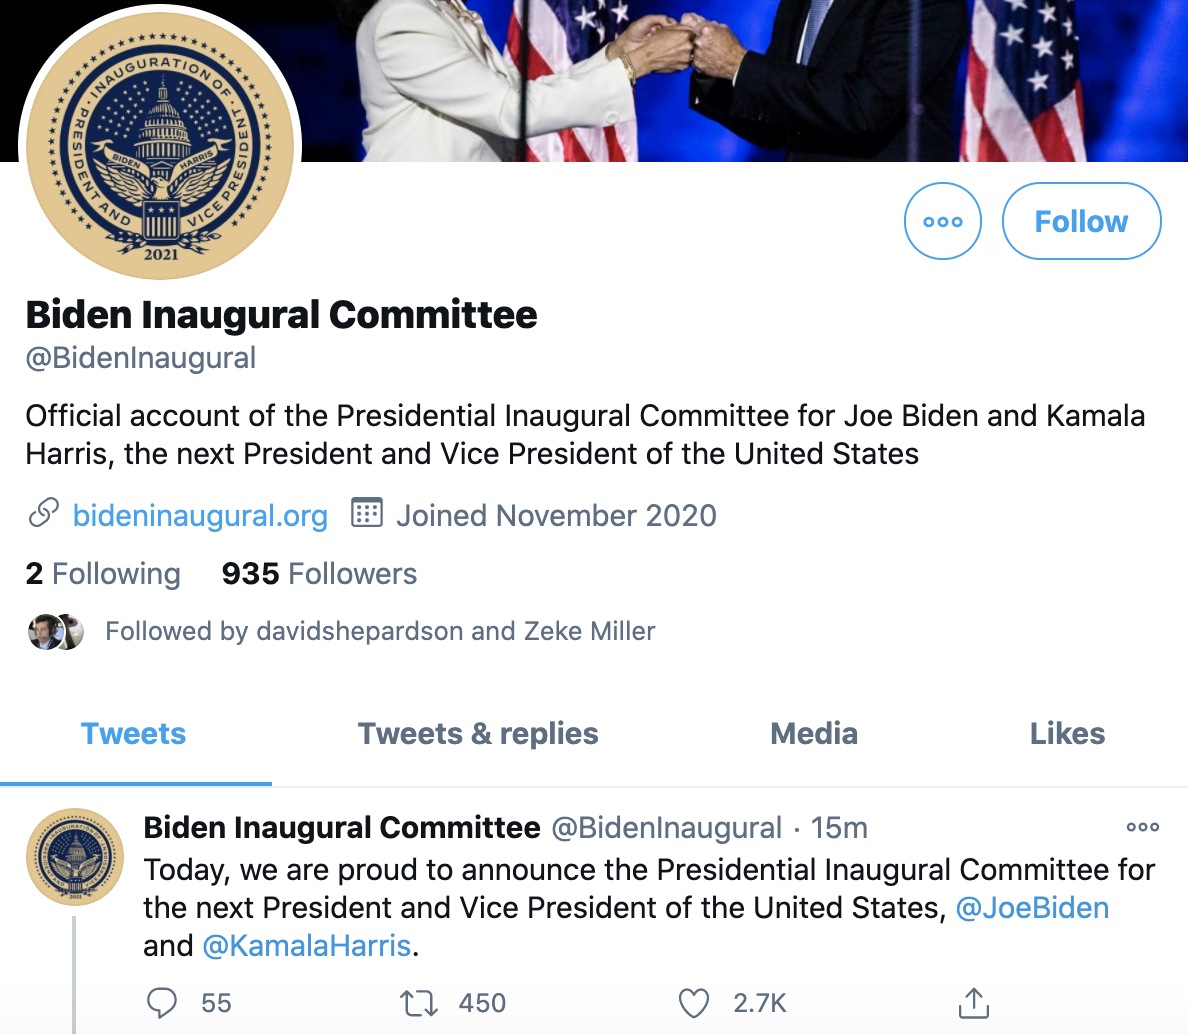Open the @JoeBiden mention
This screenshot has height=1034, width=1188.
coord(1032,908)
